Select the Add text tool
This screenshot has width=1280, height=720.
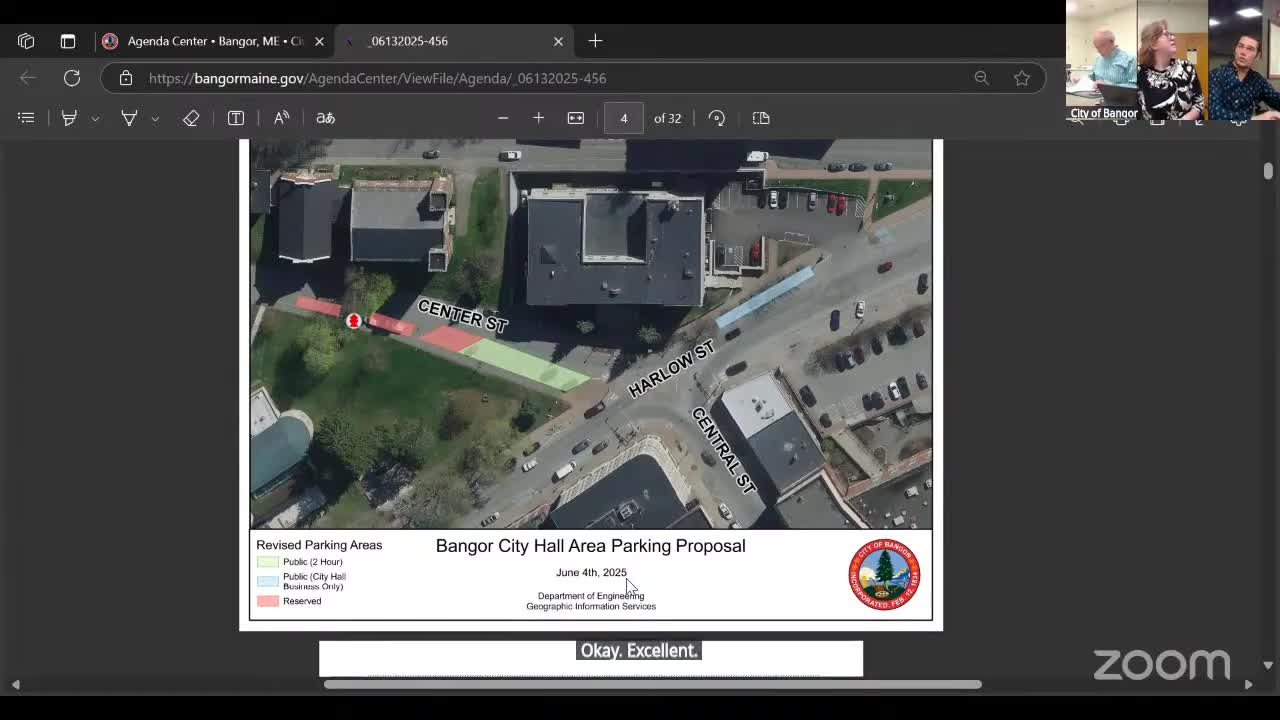click(x=236, y=118)
